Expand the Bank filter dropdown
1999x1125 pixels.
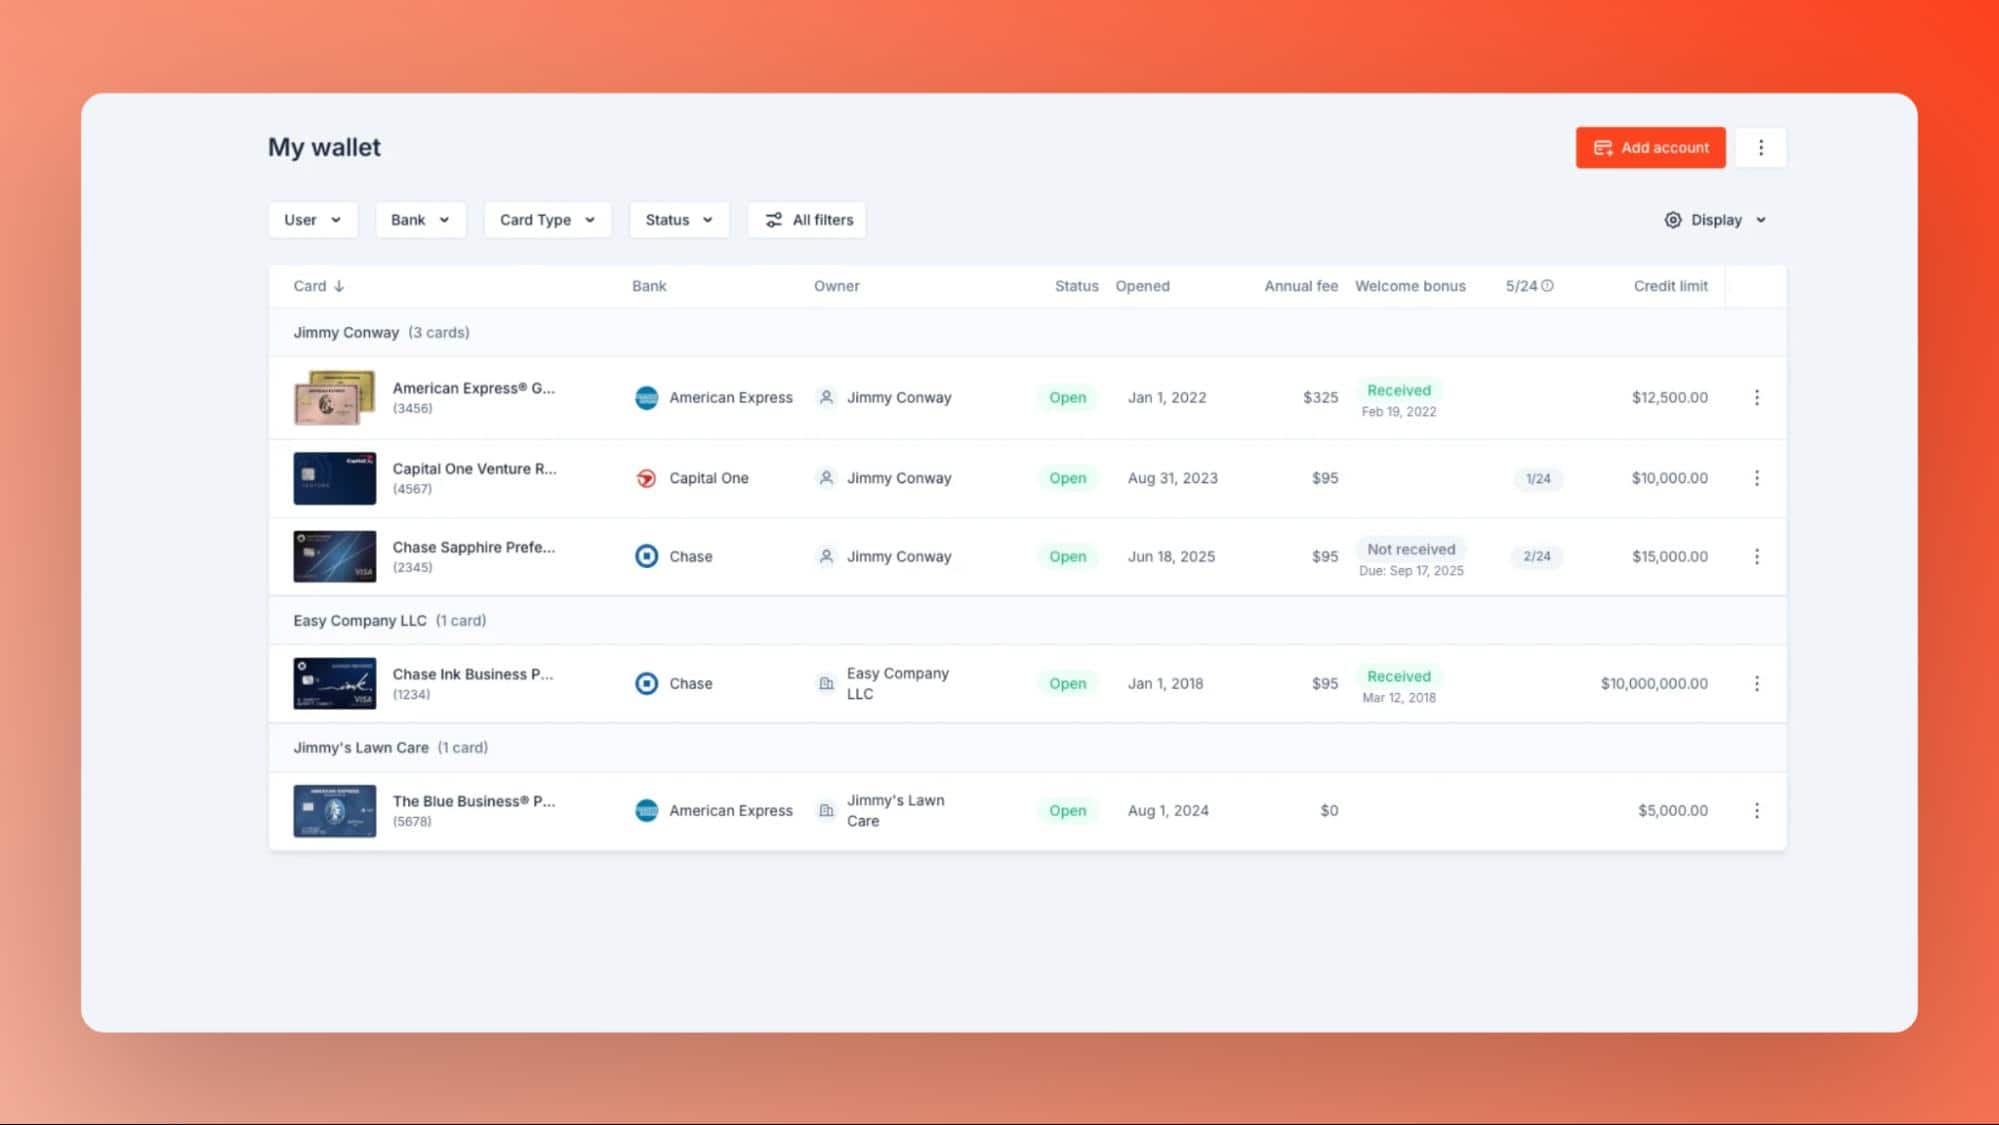pos(420,220)
